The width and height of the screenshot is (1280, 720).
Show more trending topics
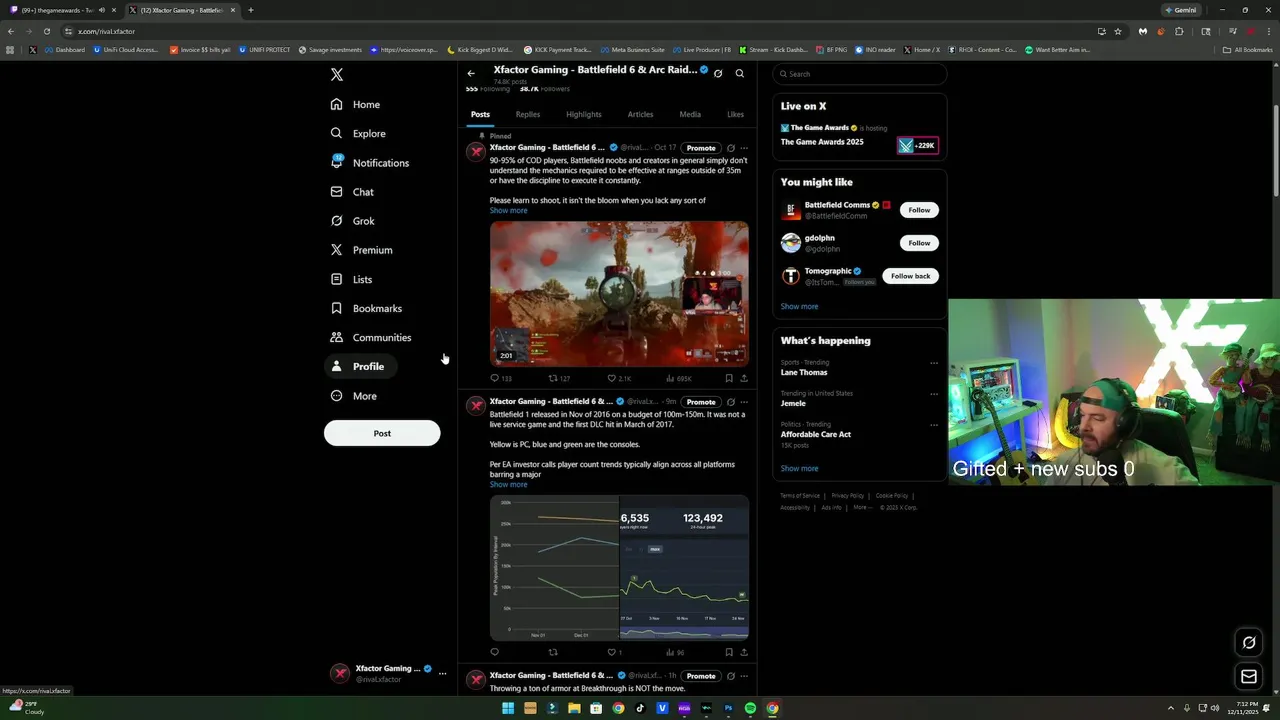tap(799, 469)
